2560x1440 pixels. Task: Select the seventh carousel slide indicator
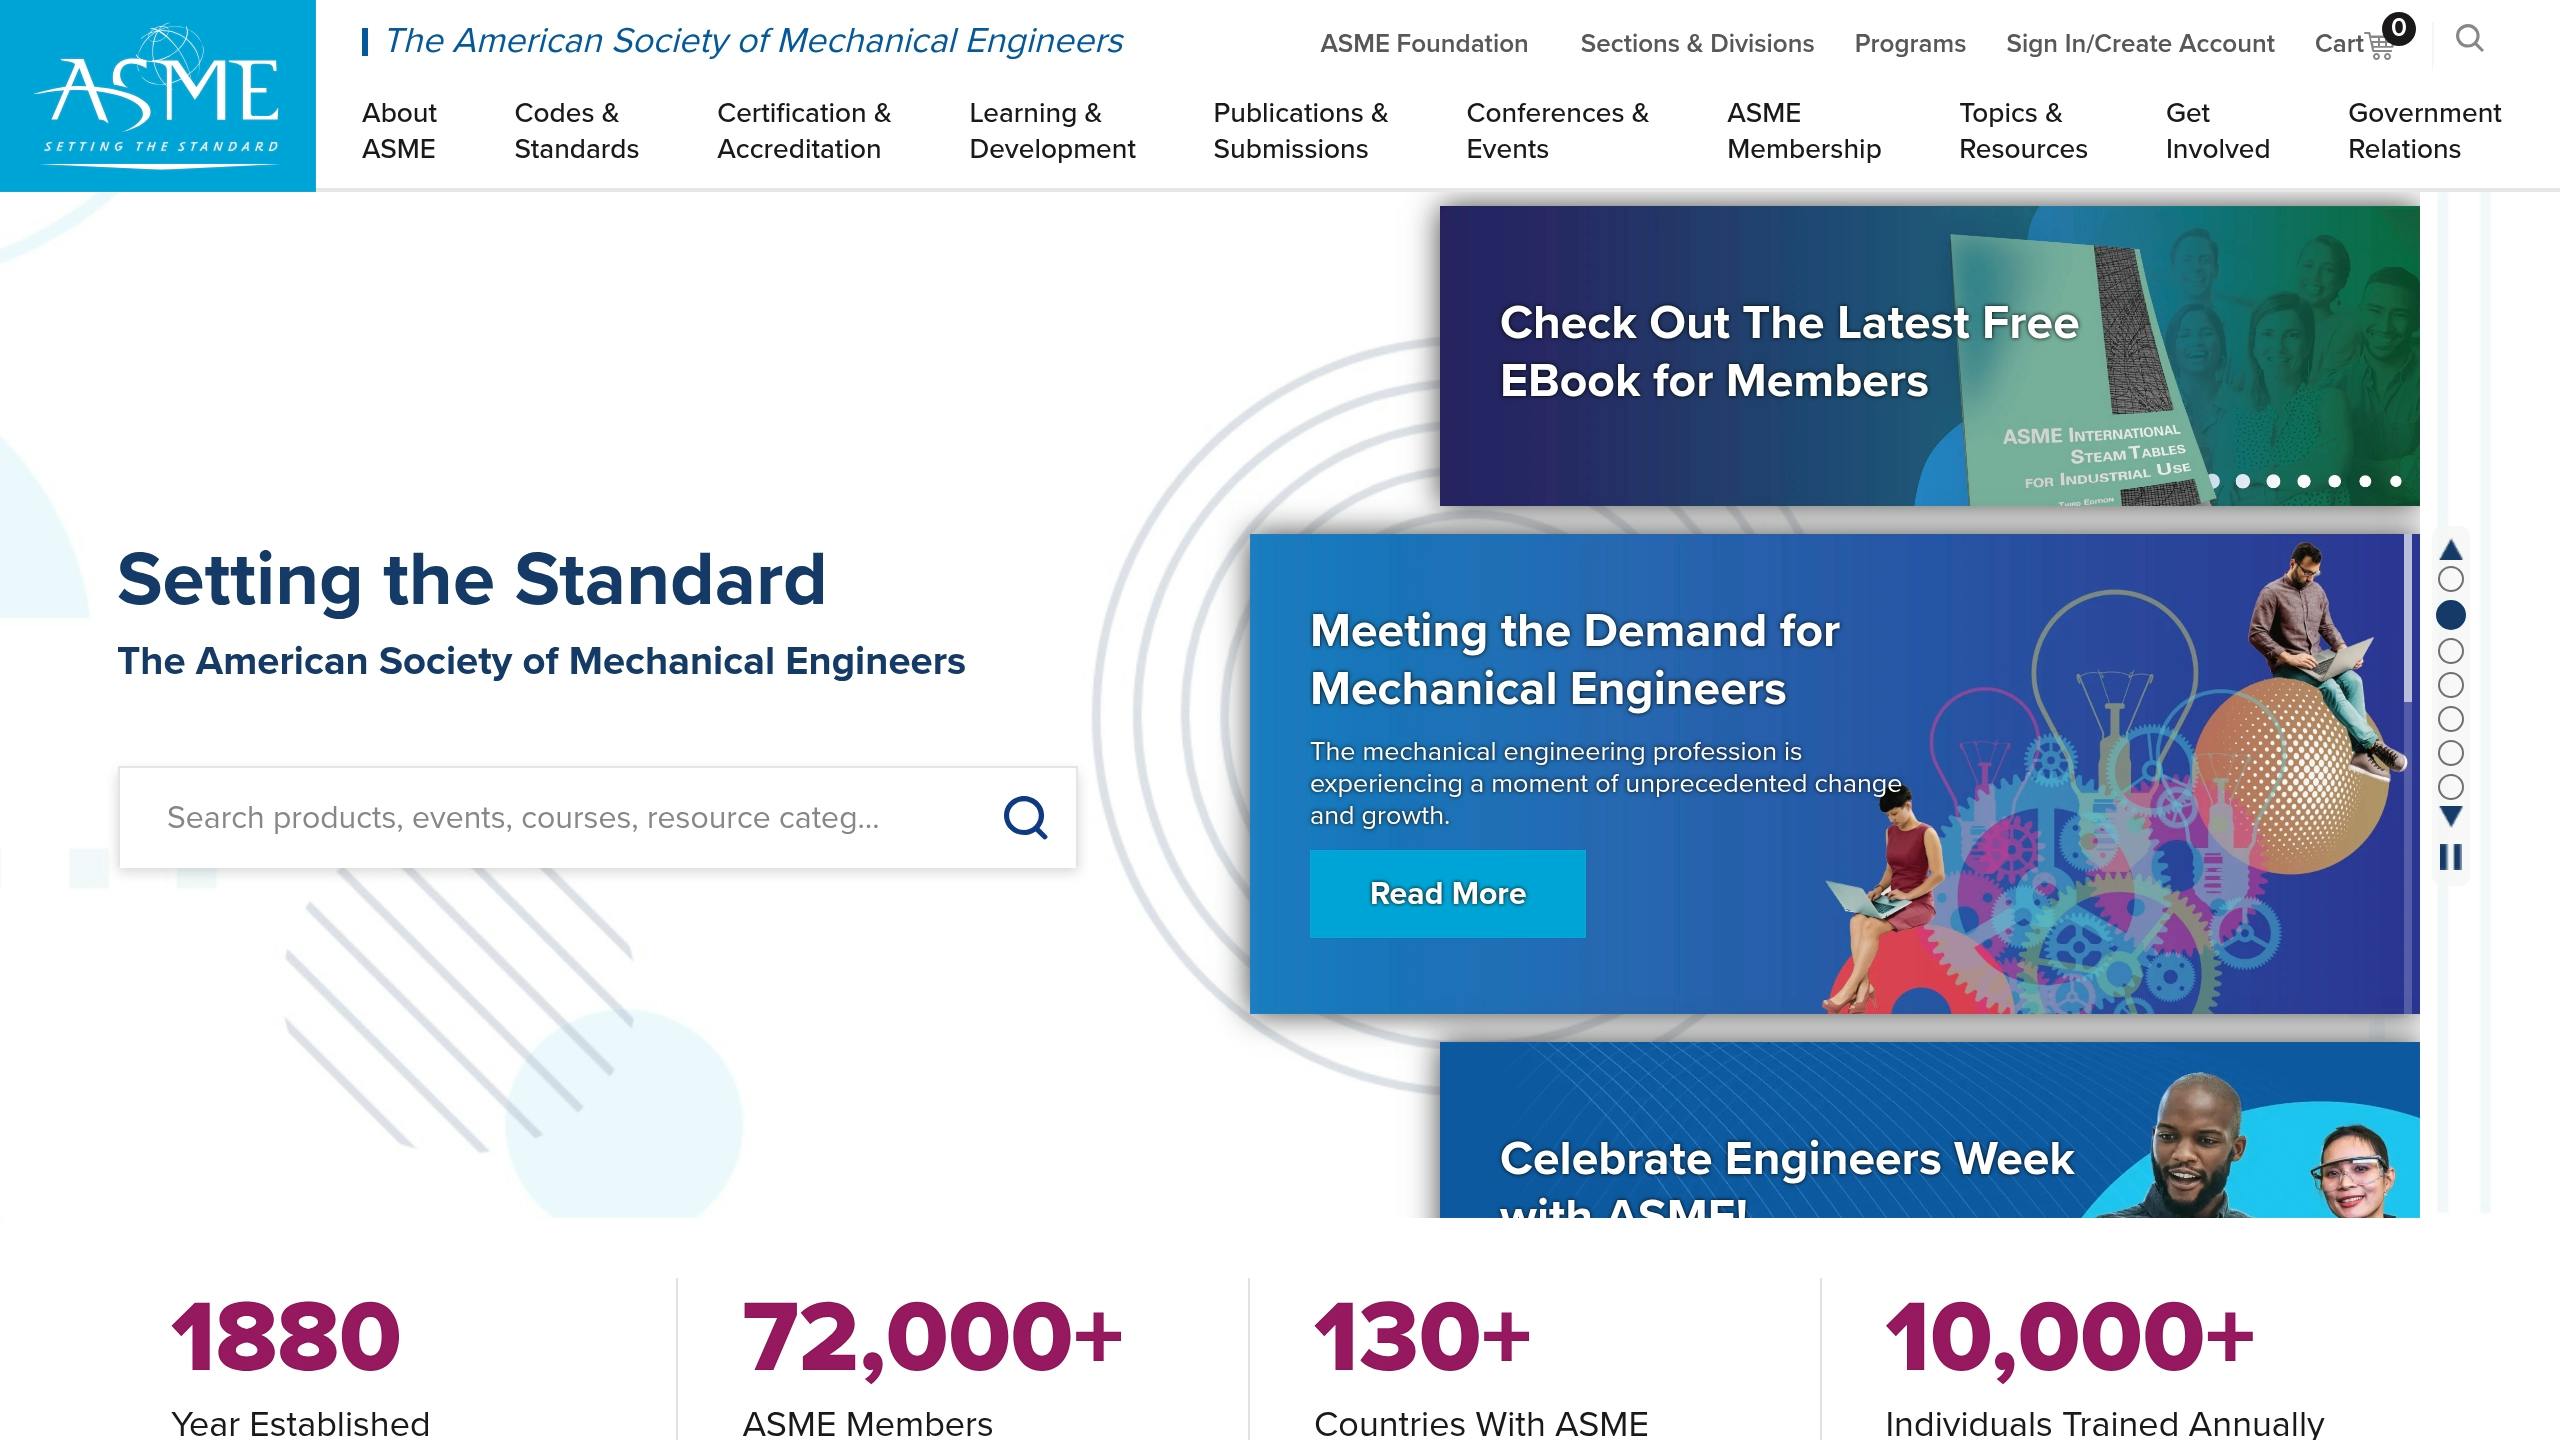point(2450,787)
